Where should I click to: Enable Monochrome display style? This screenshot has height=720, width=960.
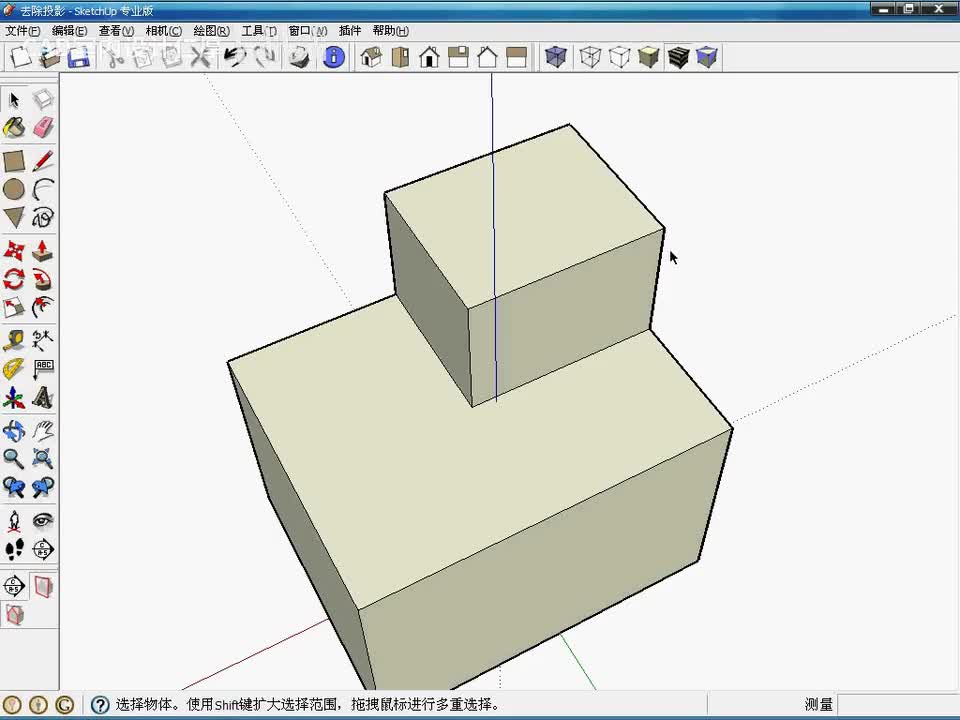[x=707, y=57]
